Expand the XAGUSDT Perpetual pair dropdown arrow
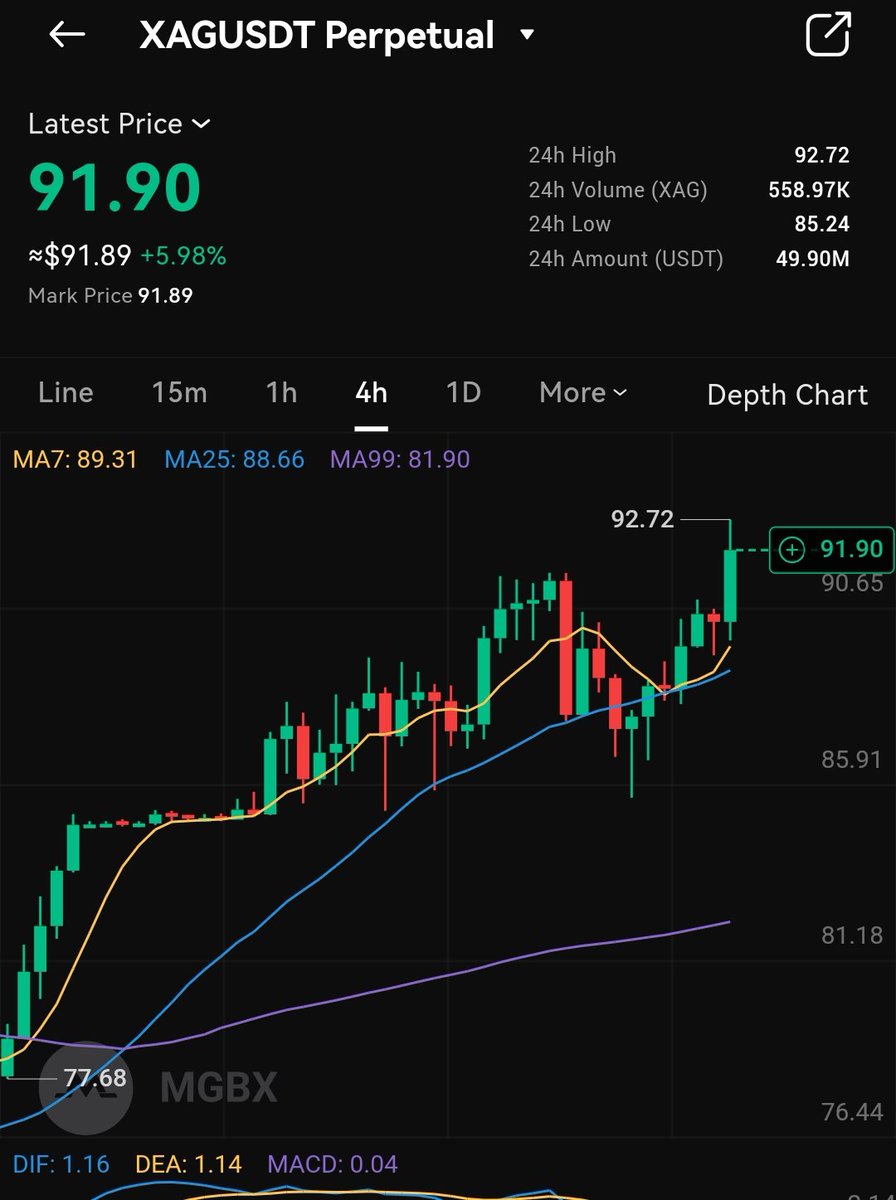 527,36
